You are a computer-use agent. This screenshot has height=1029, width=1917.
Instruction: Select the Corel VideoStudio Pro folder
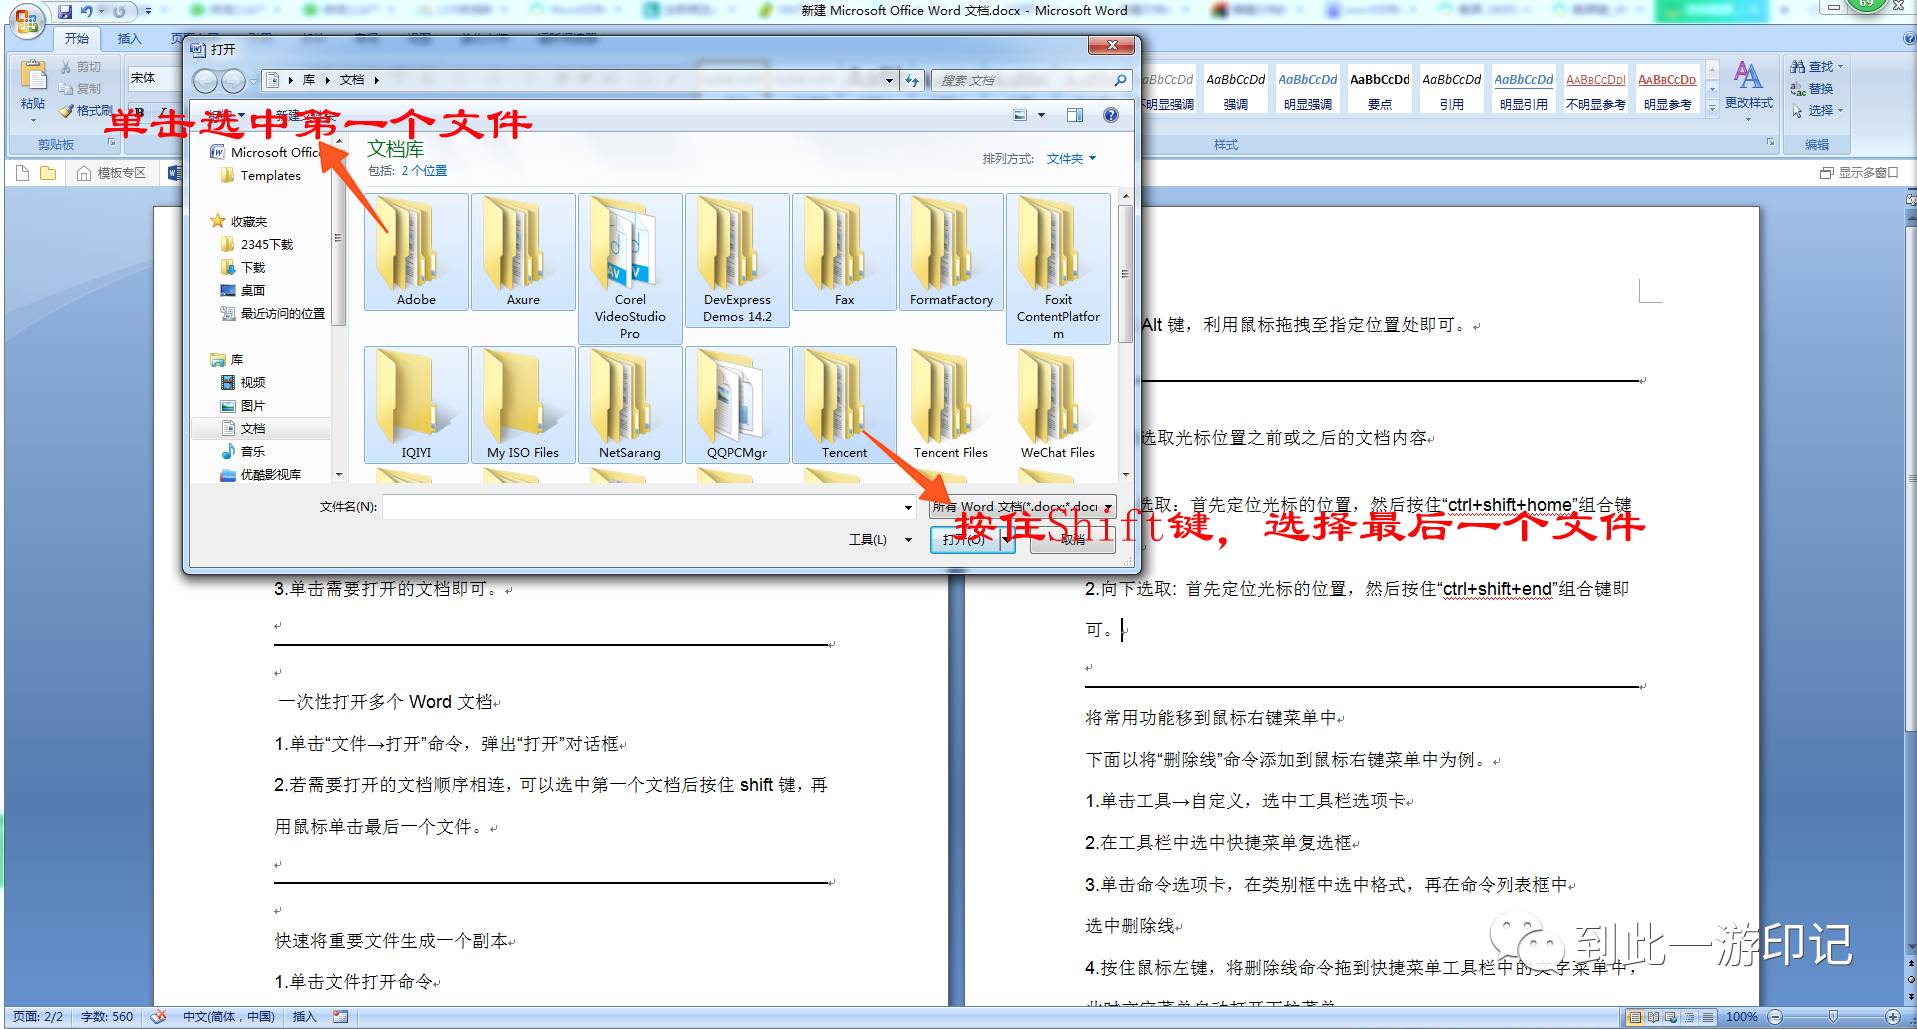point(630,268)
